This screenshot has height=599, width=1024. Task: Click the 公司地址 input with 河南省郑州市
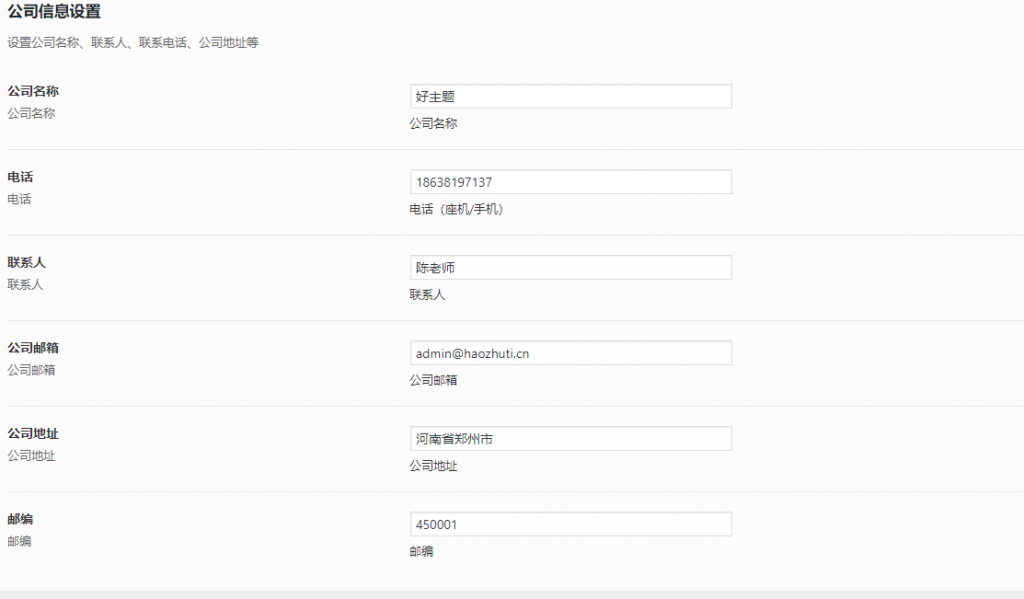[x=571, y=439]
